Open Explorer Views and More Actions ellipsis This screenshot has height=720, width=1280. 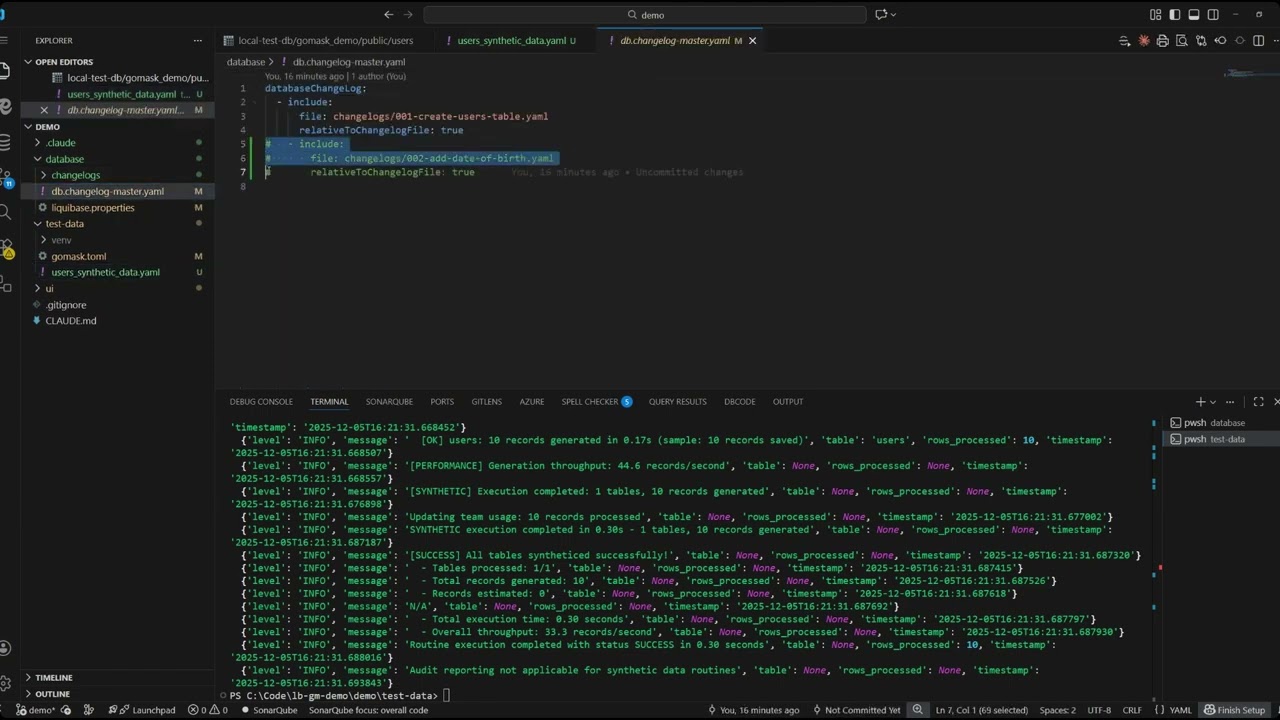click(198, 41)
